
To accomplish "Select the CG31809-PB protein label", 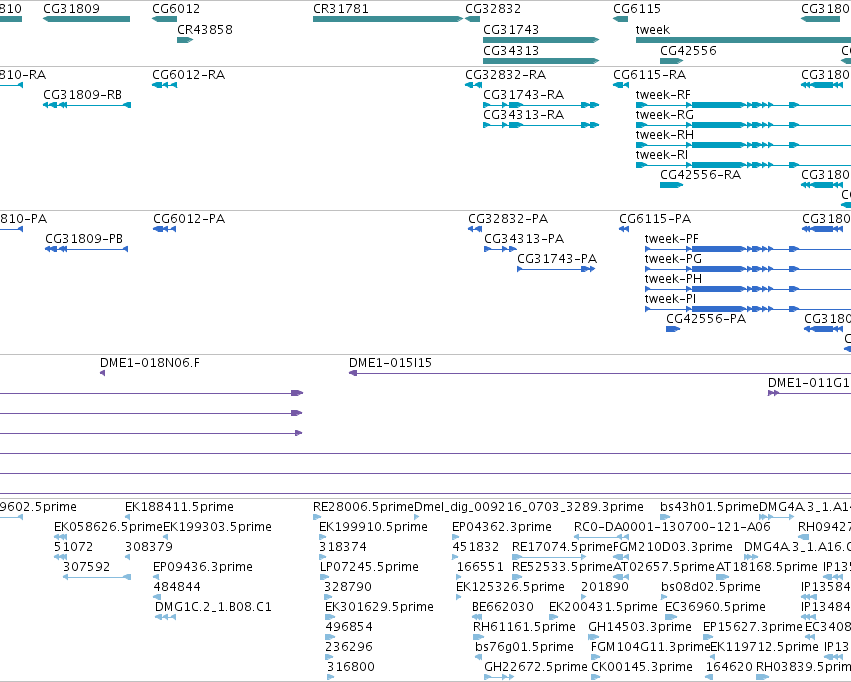I will click(84, 239).
